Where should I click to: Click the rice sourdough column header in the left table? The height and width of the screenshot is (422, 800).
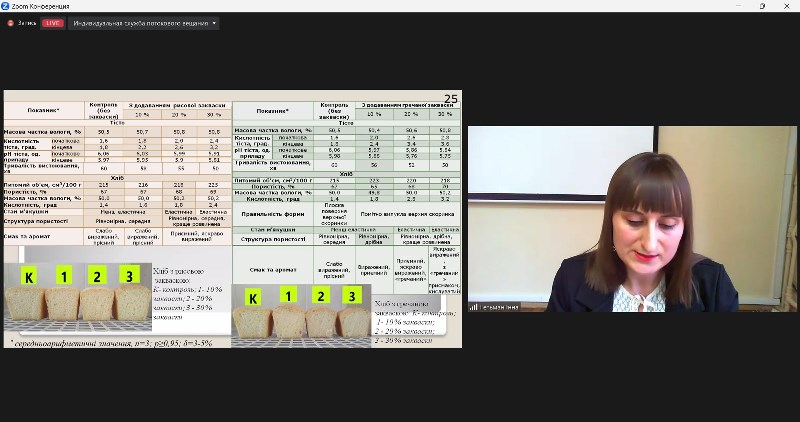pyautogui.click(x=177, y=105)
